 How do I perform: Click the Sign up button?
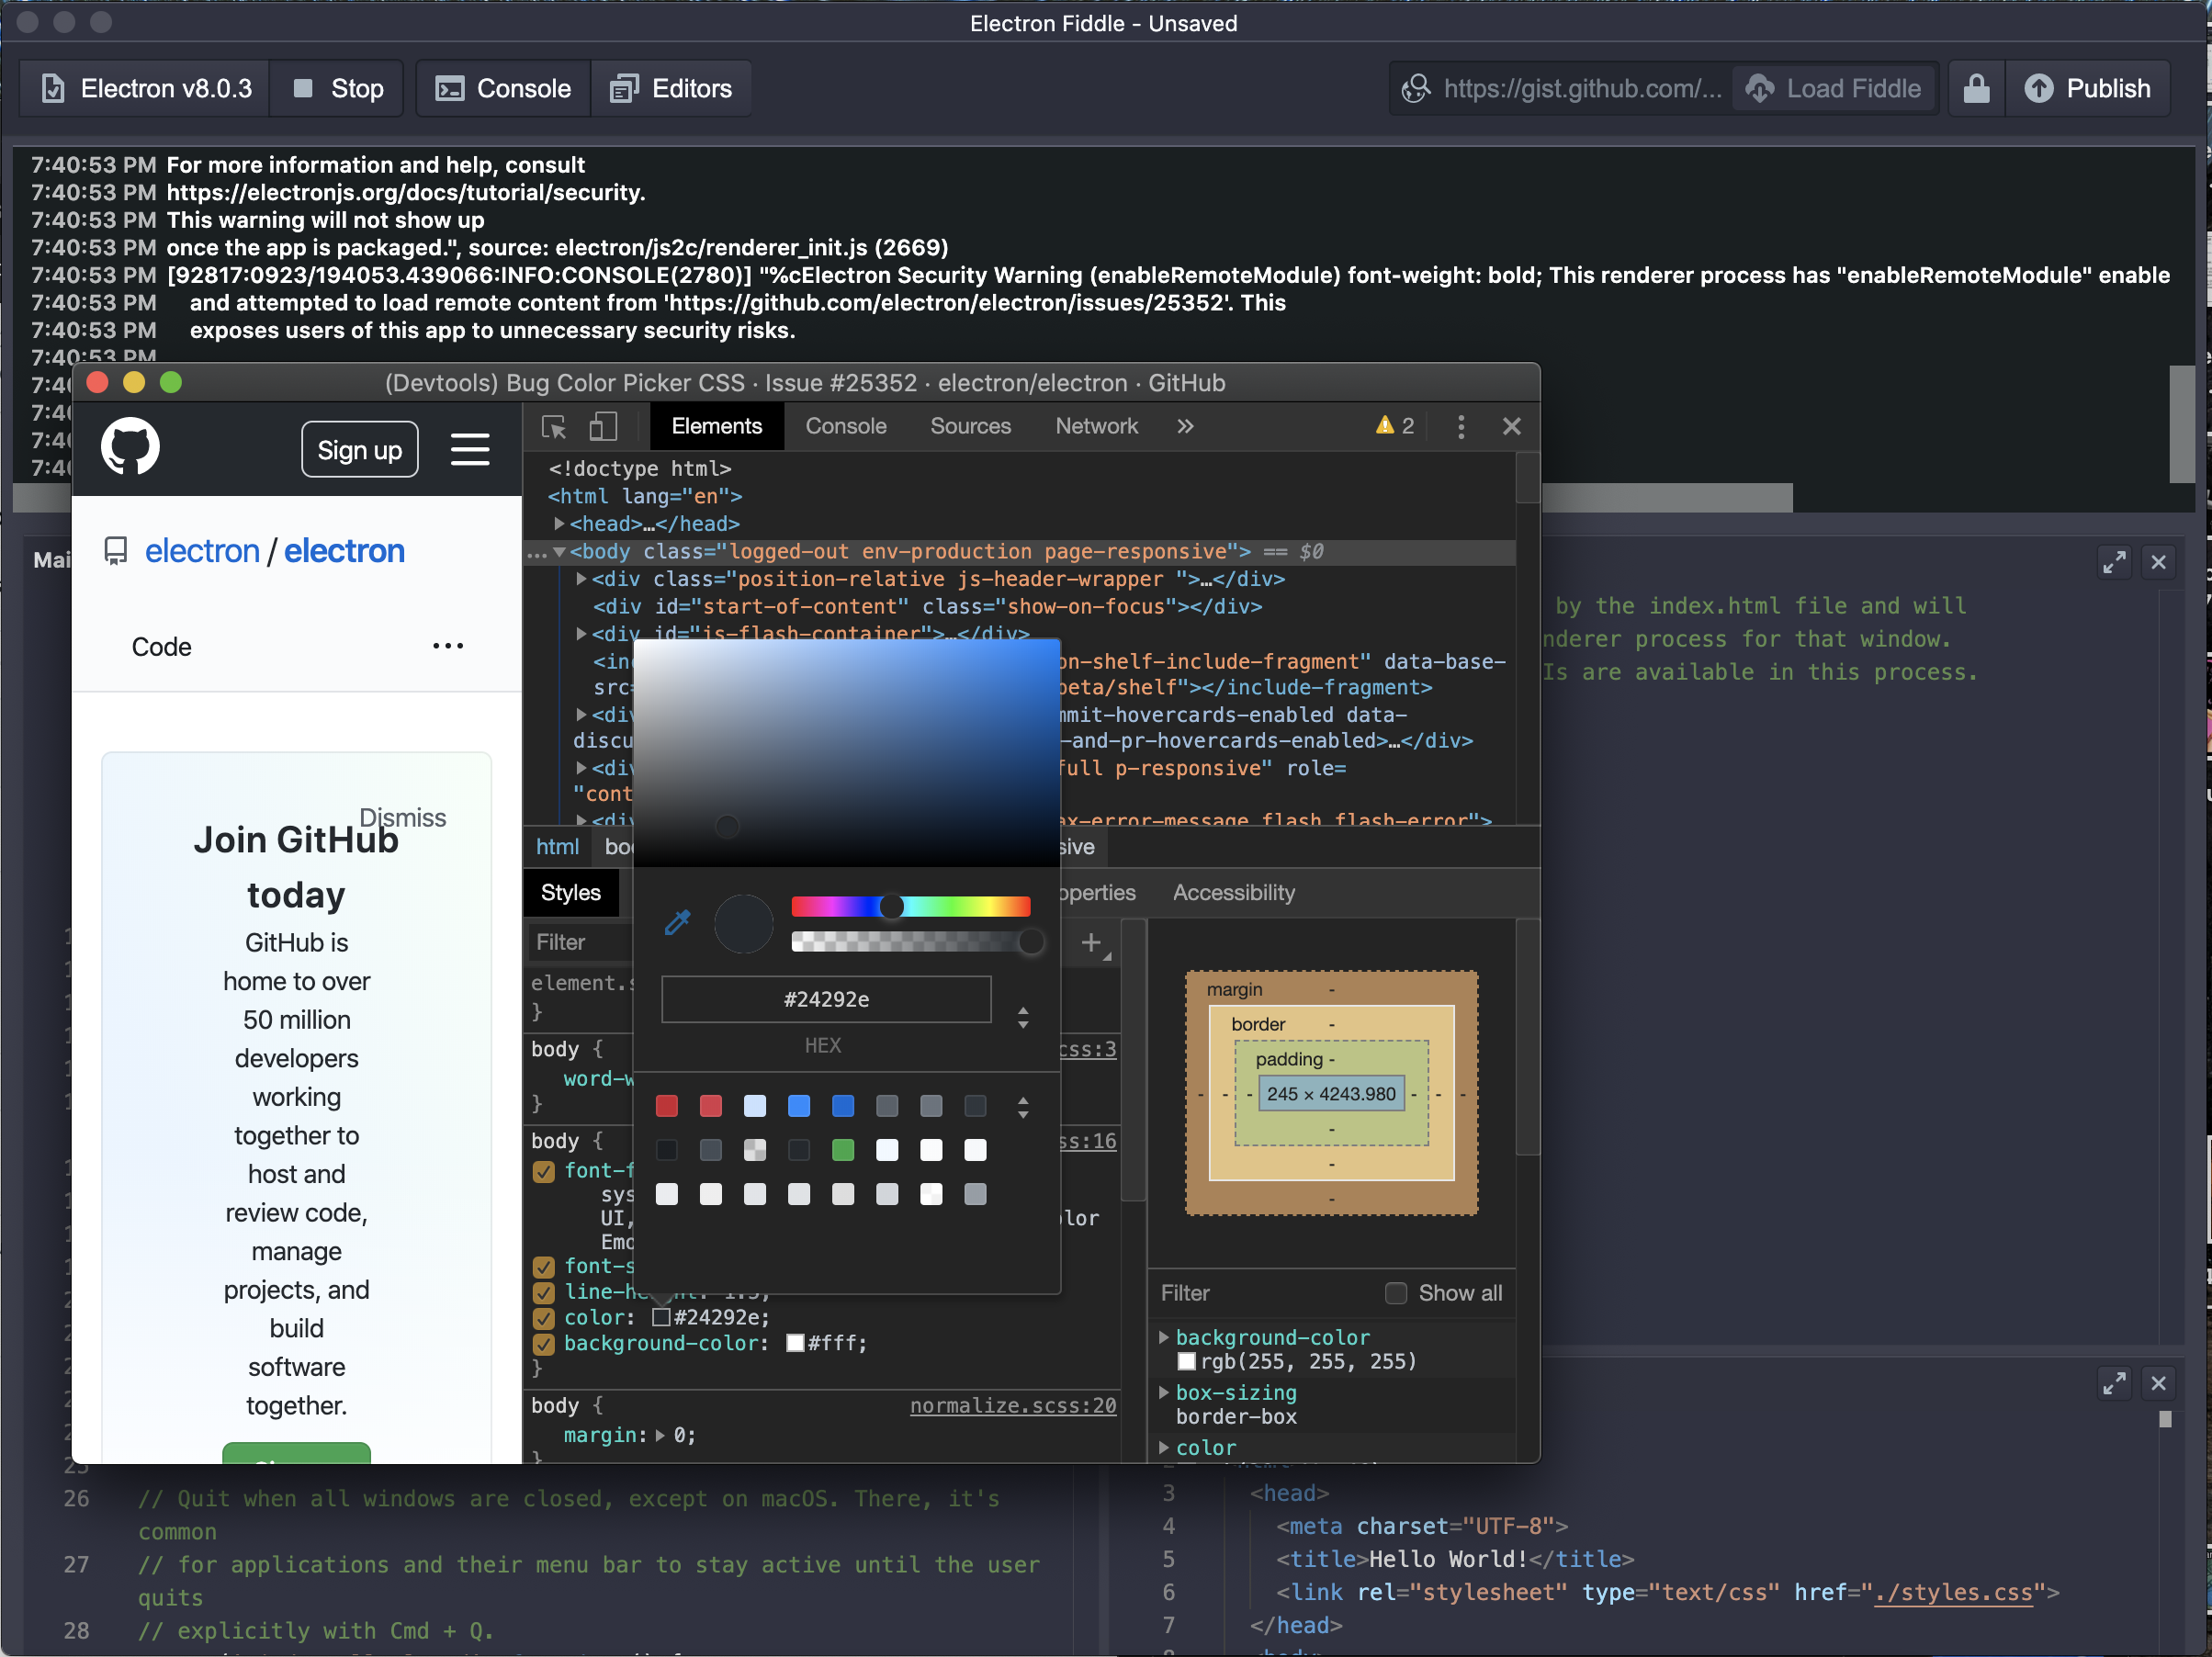pos(359,449)
